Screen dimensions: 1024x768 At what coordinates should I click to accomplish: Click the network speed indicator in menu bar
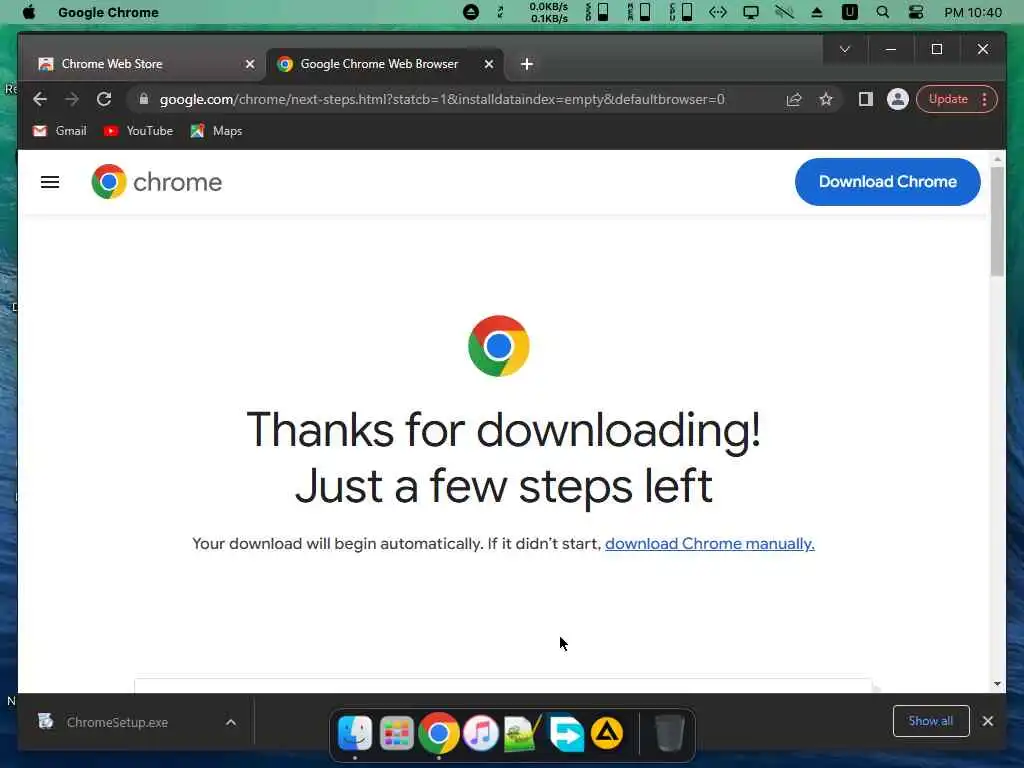[549, 12]
